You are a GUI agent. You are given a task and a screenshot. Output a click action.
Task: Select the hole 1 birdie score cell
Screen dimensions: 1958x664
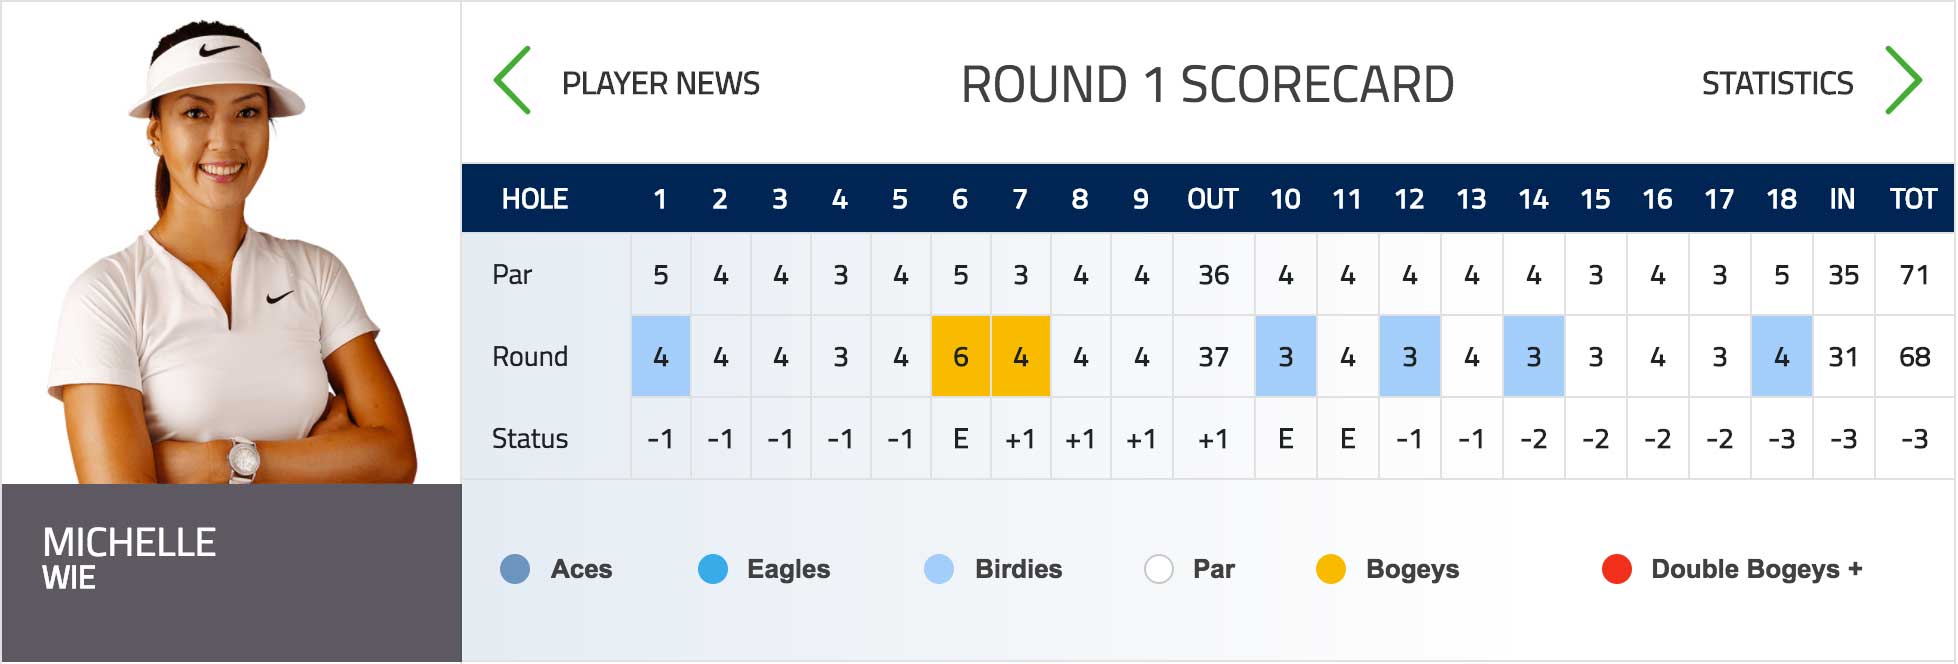pos(661,356)
